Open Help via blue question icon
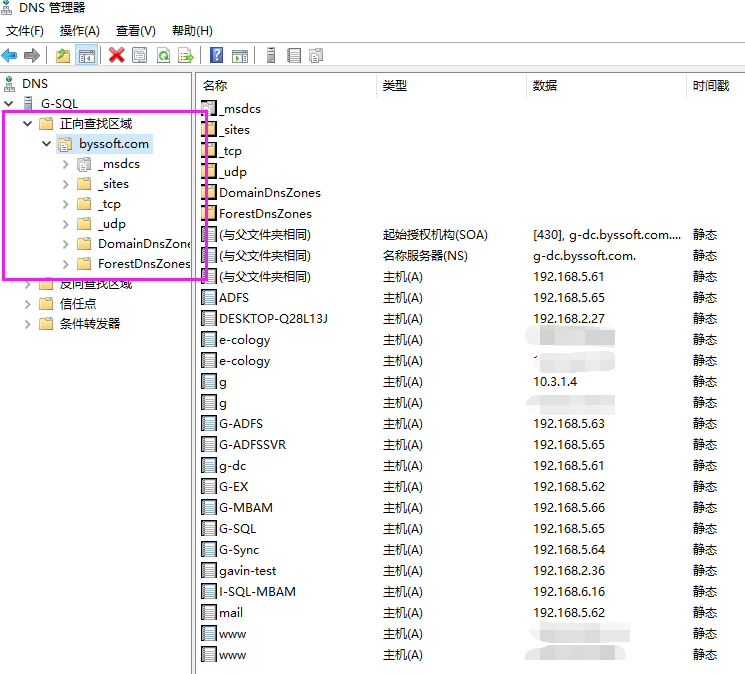745x674 pixels. 216,55
